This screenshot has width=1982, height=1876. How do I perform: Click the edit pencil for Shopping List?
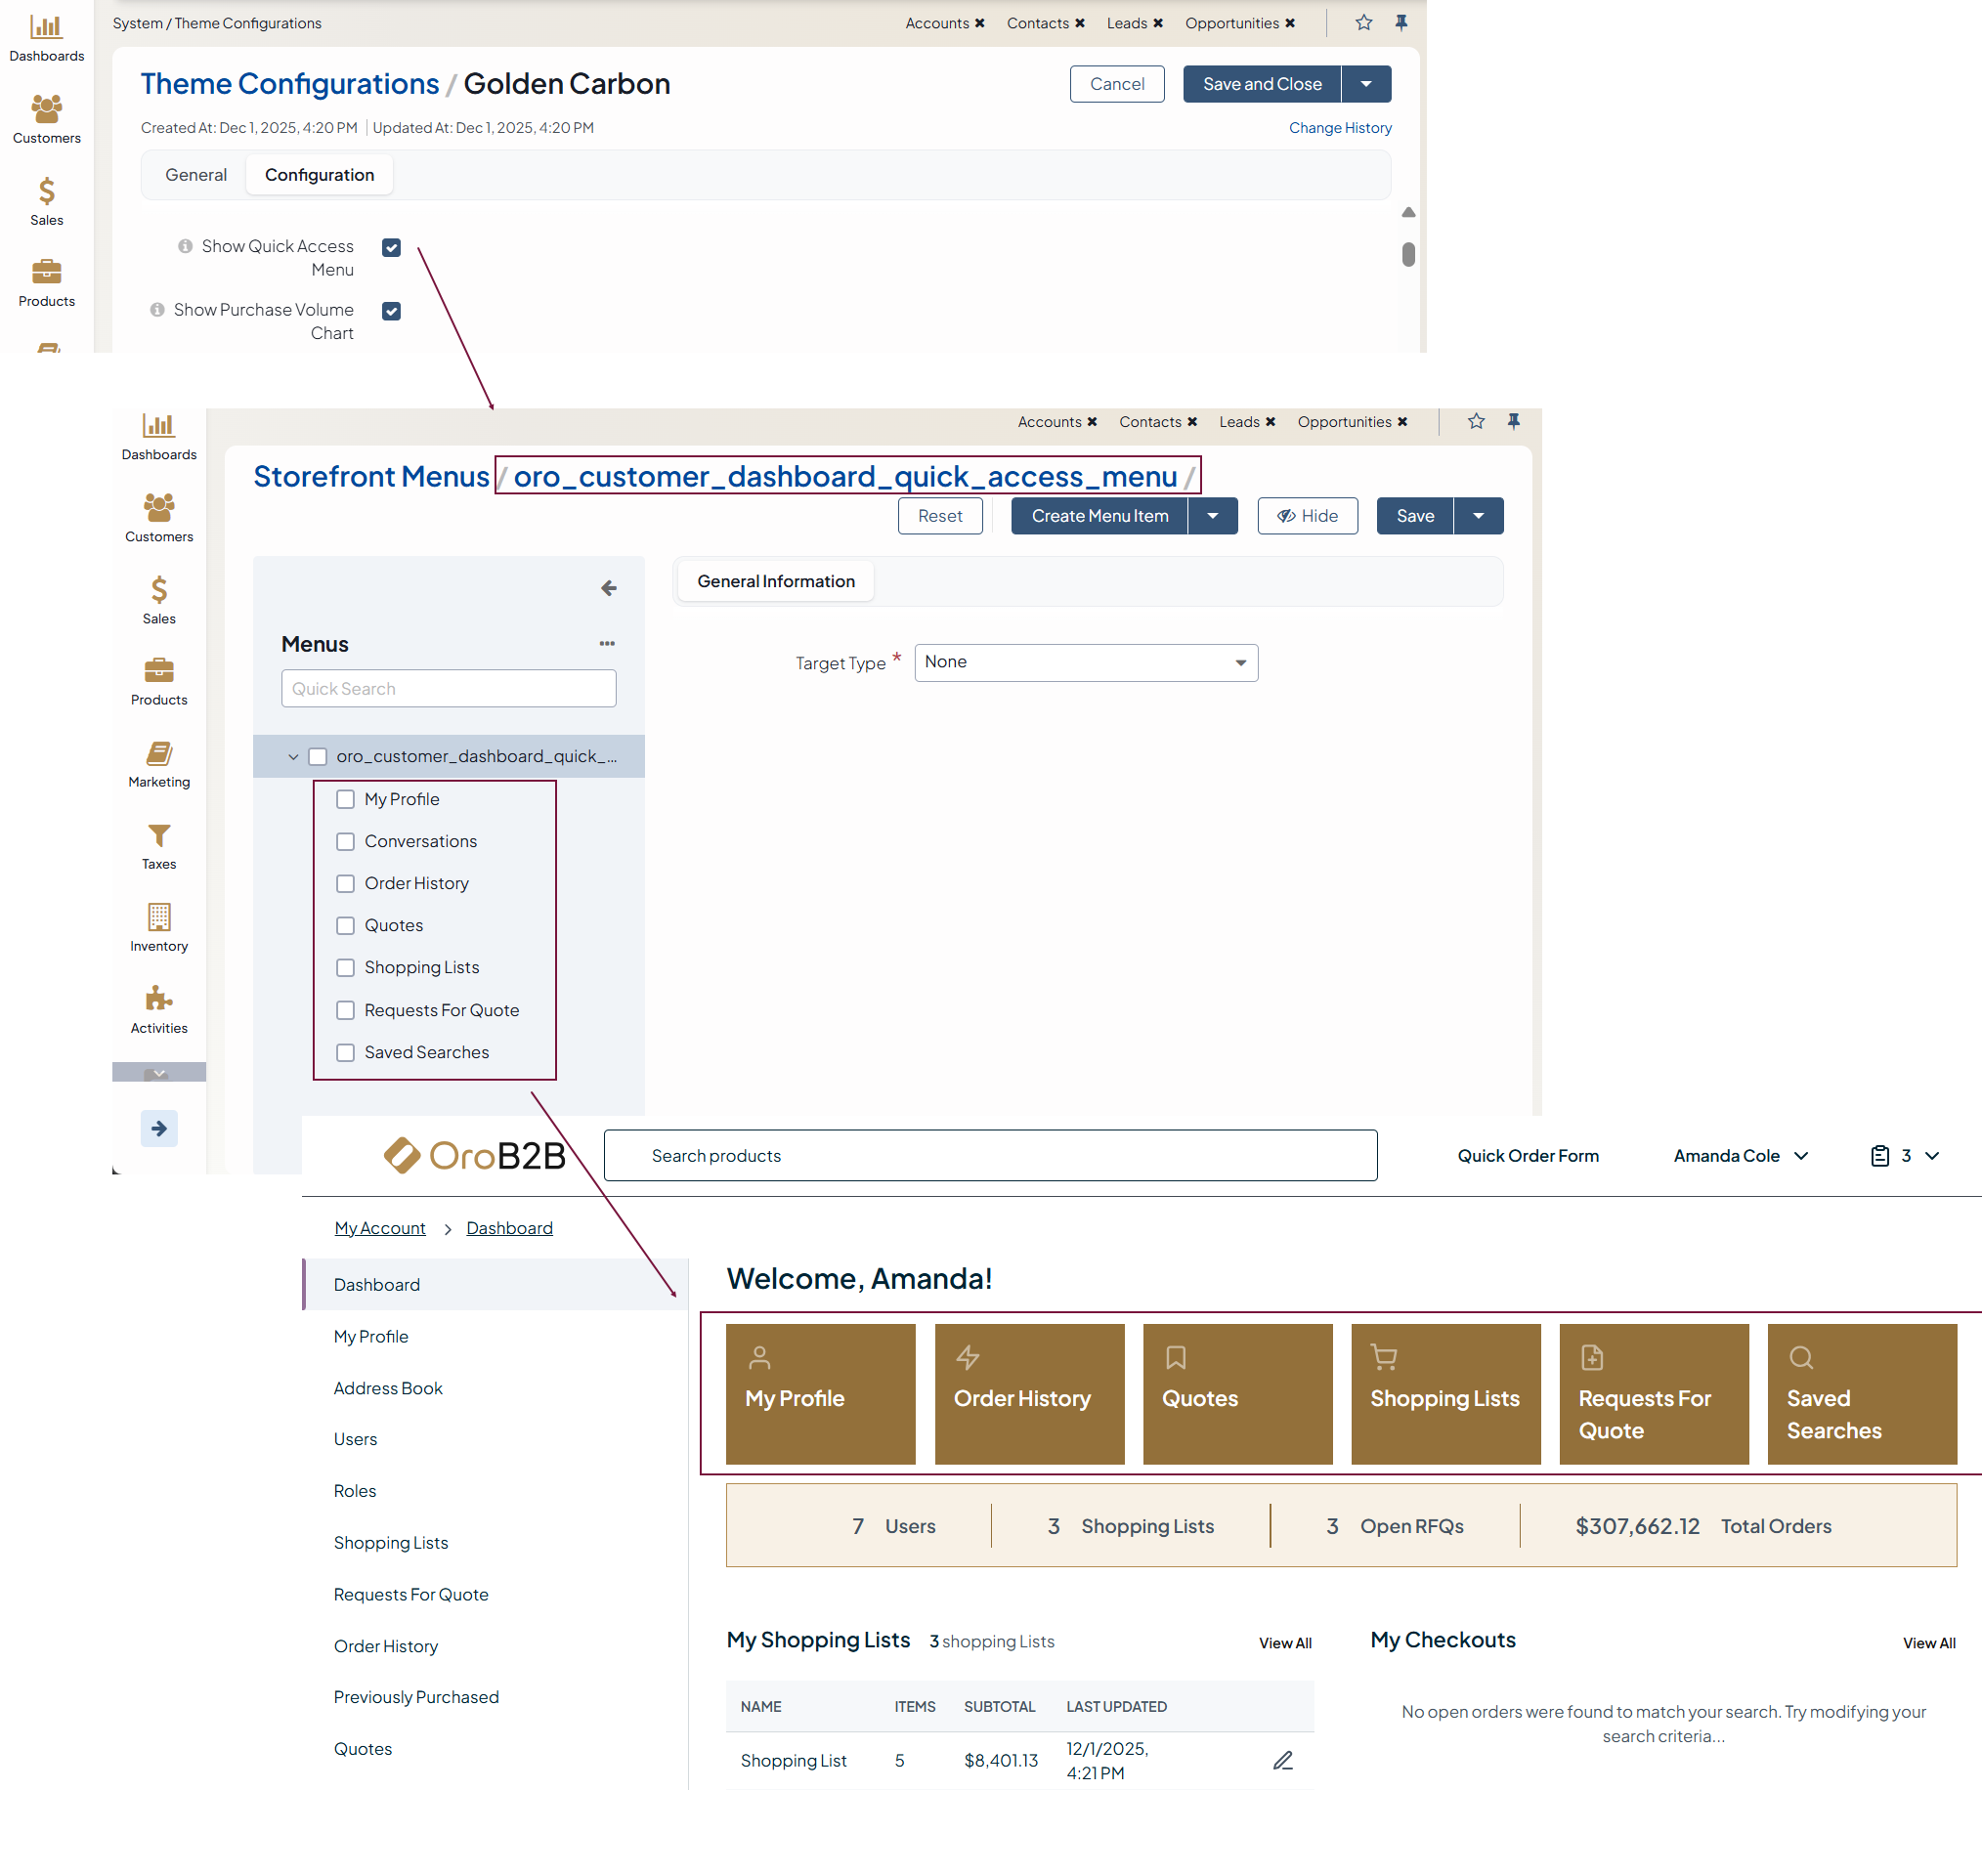pos(1282,1761)
